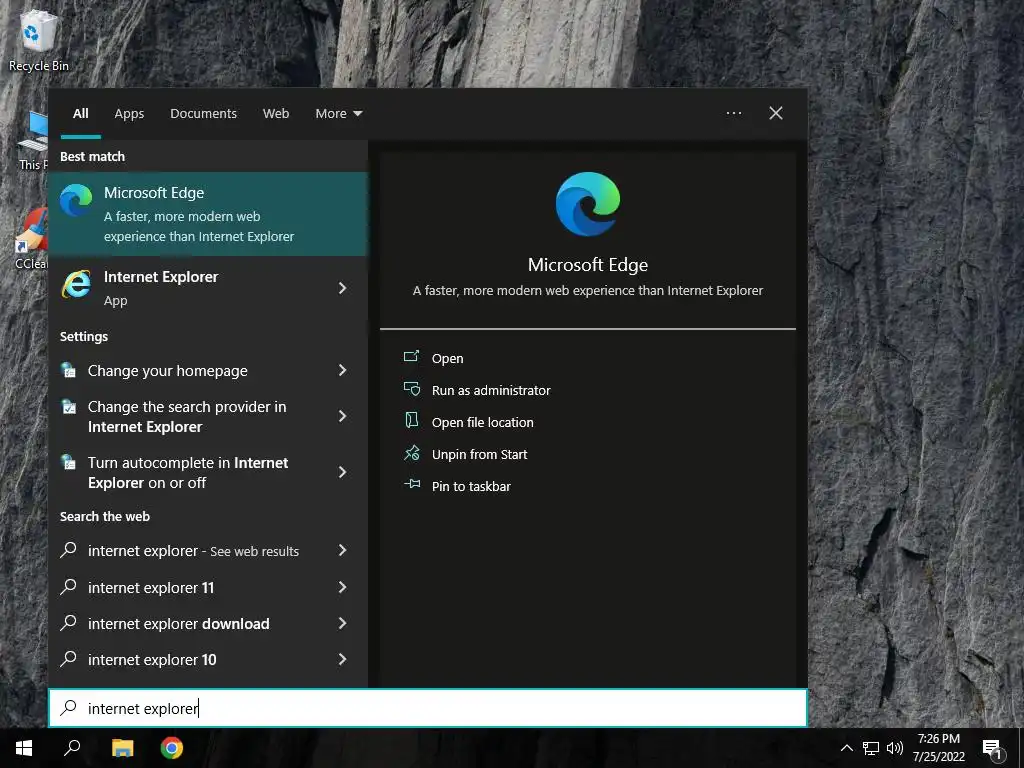Choose Open file location for Edge
The width and height of the screenshot is (1024, 768).
pos(483,423)
